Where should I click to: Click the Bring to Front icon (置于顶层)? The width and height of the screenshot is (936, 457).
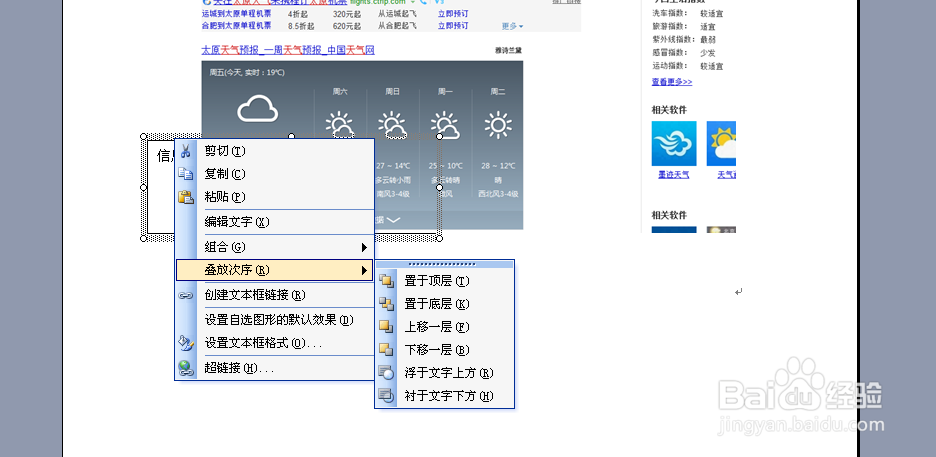tap(386, 280)
